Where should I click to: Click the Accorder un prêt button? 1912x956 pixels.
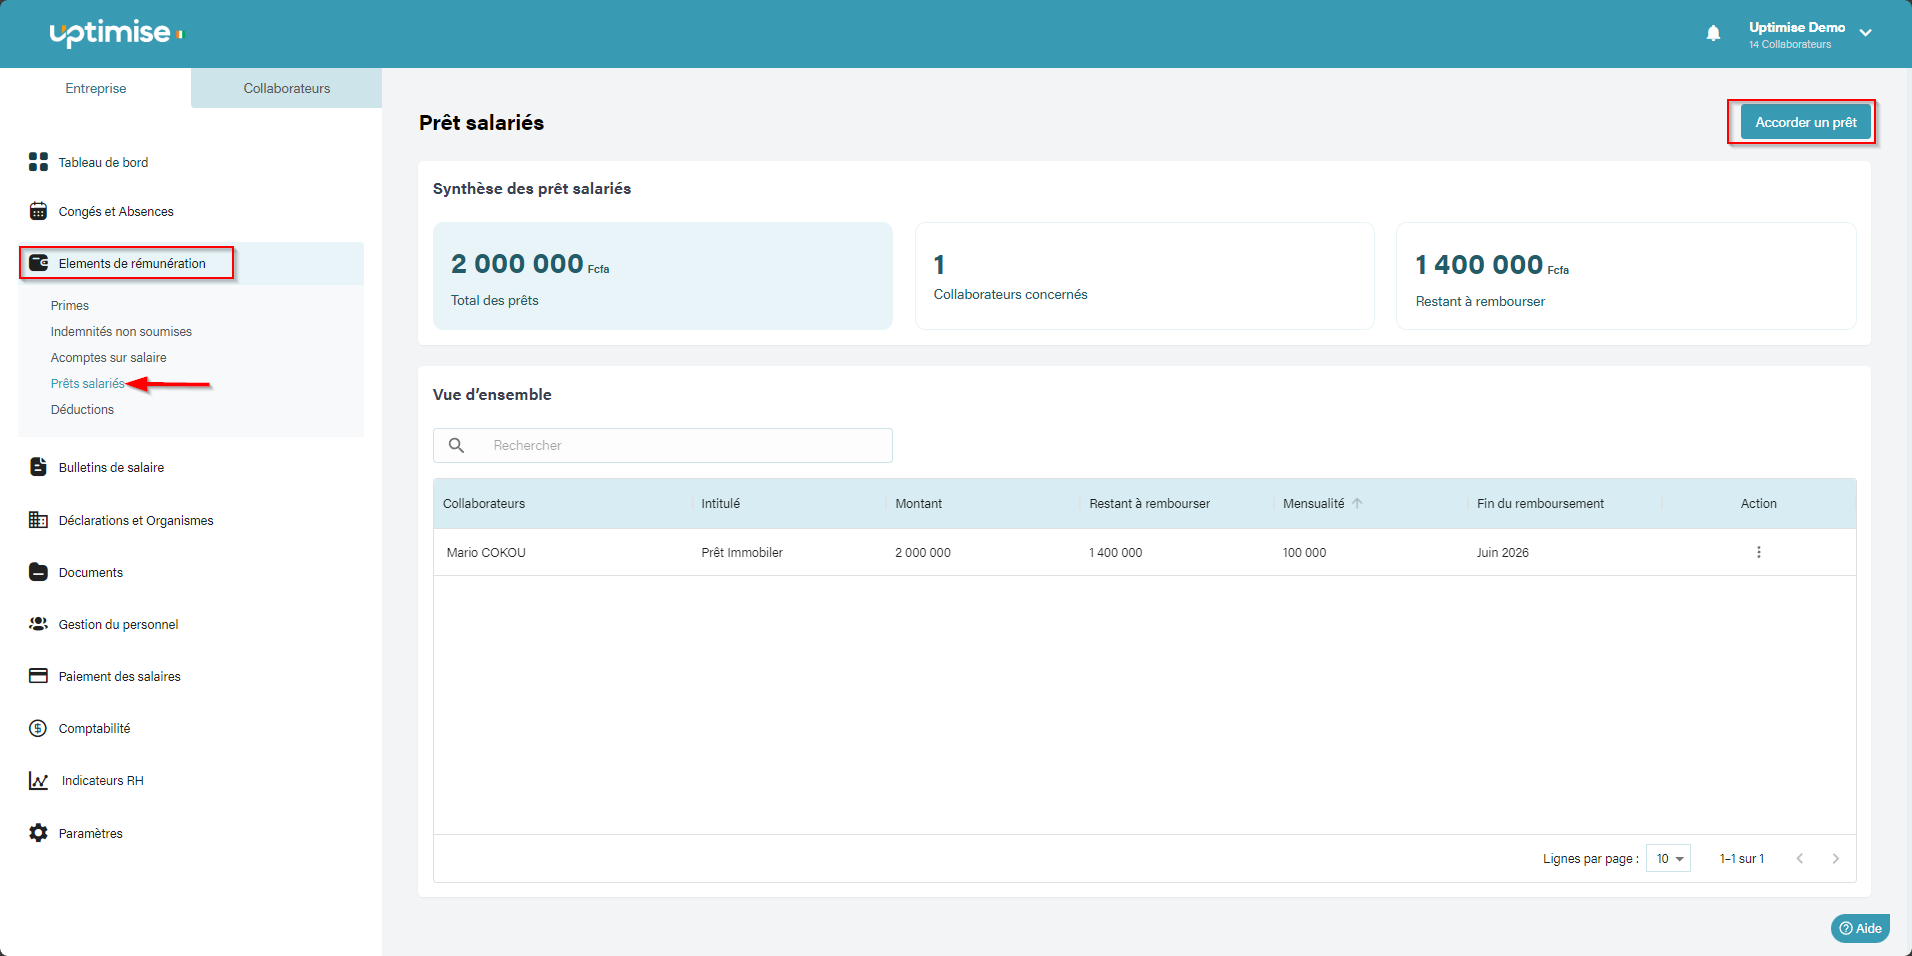[1805, 122]
